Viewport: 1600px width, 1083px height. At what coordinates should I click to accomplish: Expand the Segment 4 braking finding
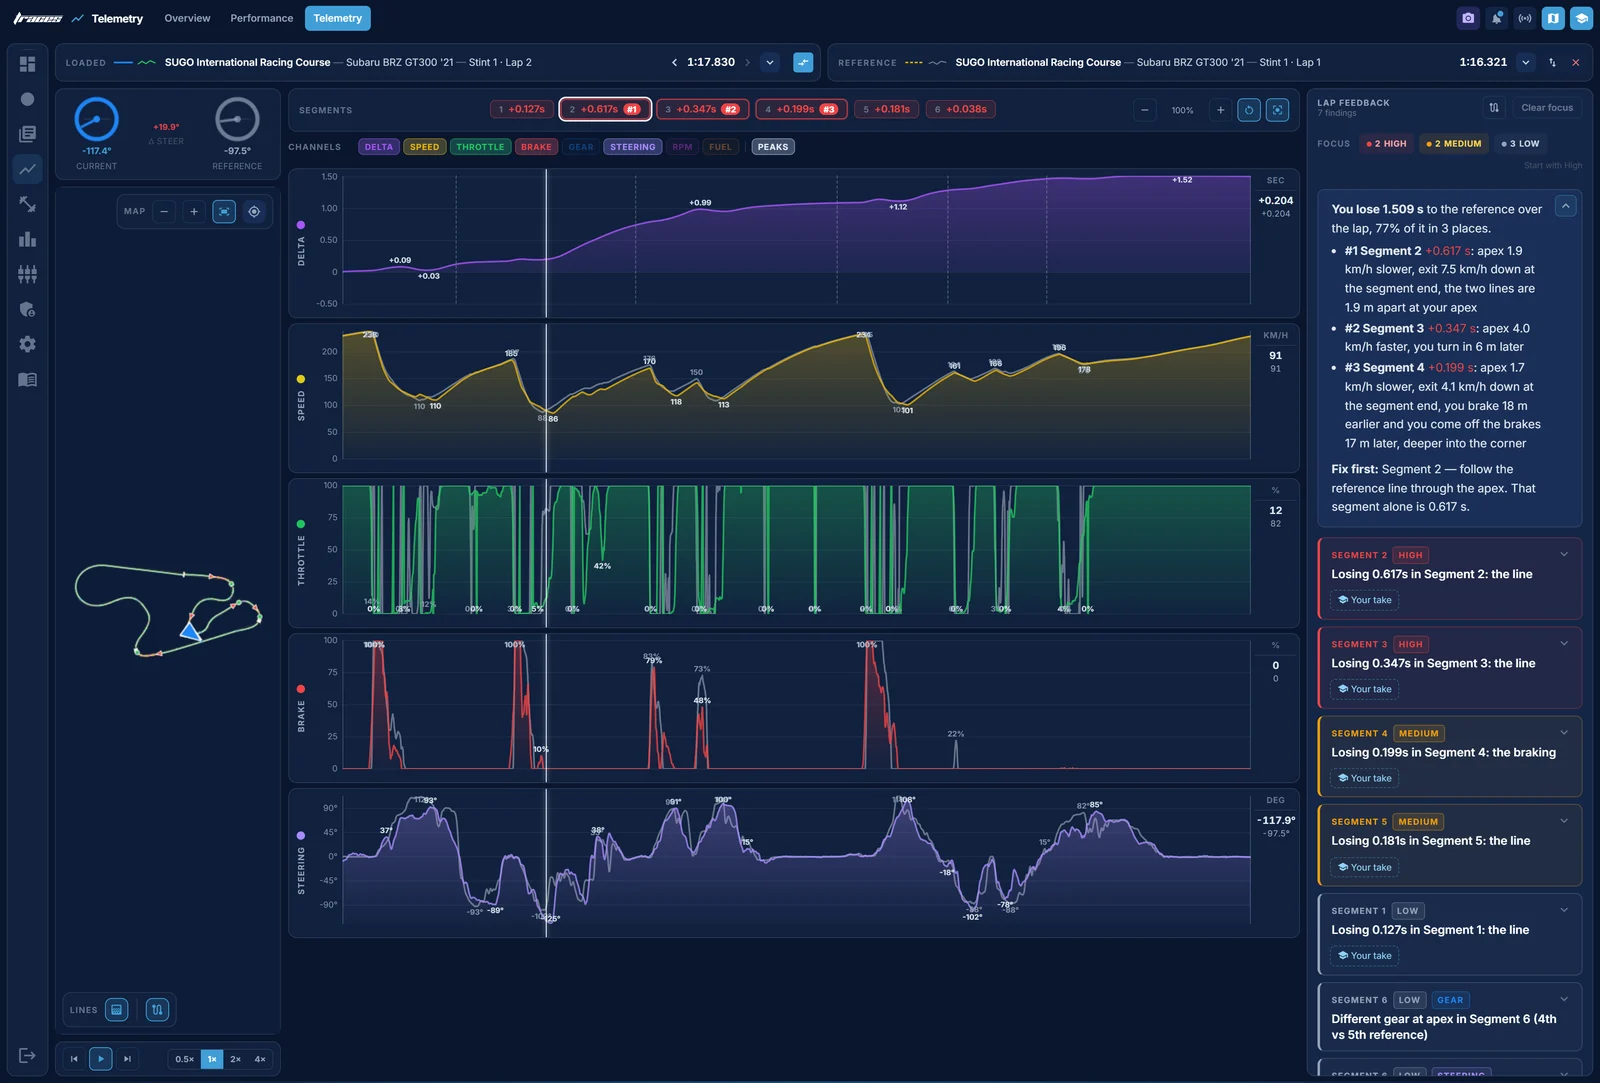(x=1565, y=732)
